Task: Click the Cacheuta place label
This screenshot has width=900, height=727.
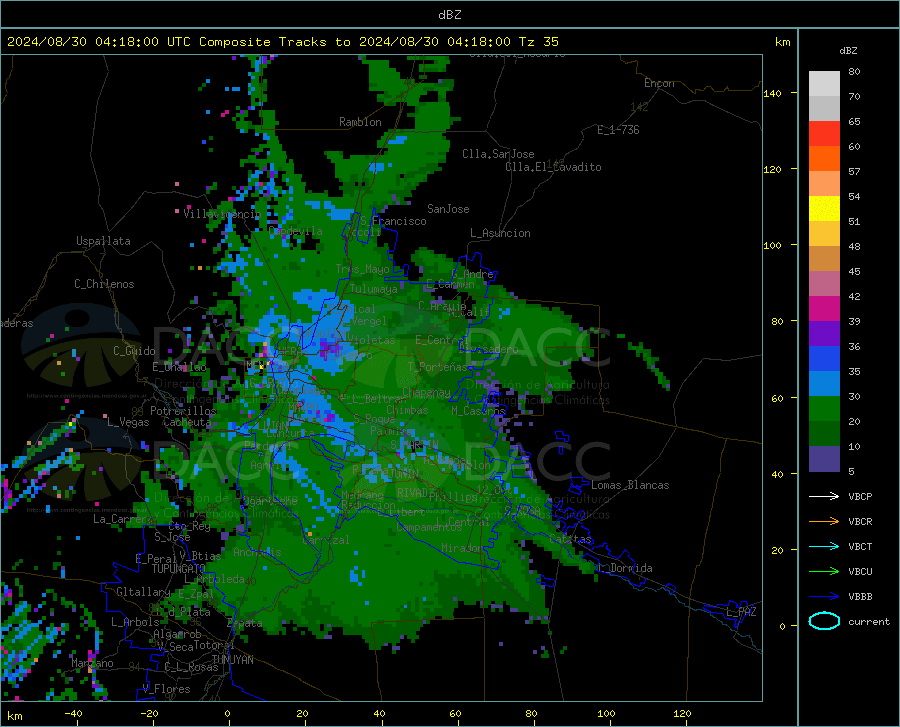Action: tap(187, 422)
